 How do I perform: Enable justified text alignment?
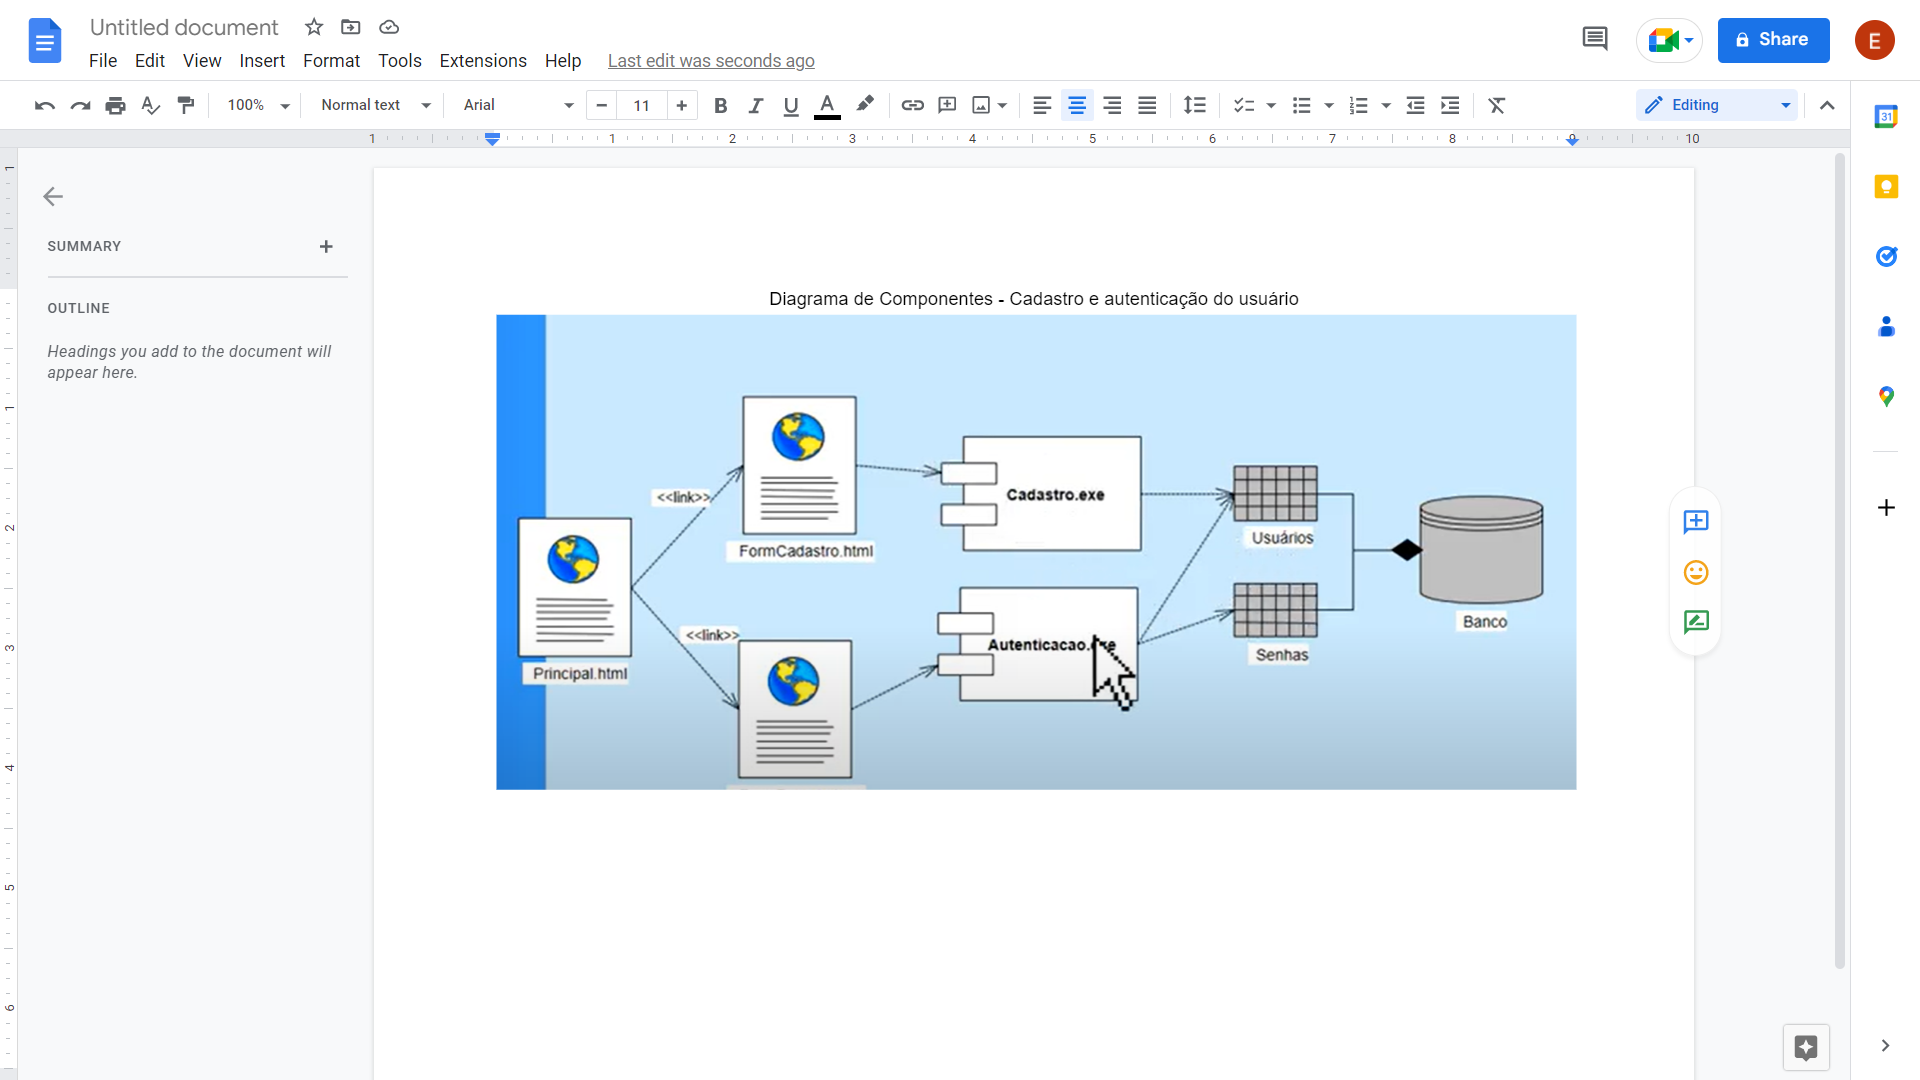[x=1147, y=105]
